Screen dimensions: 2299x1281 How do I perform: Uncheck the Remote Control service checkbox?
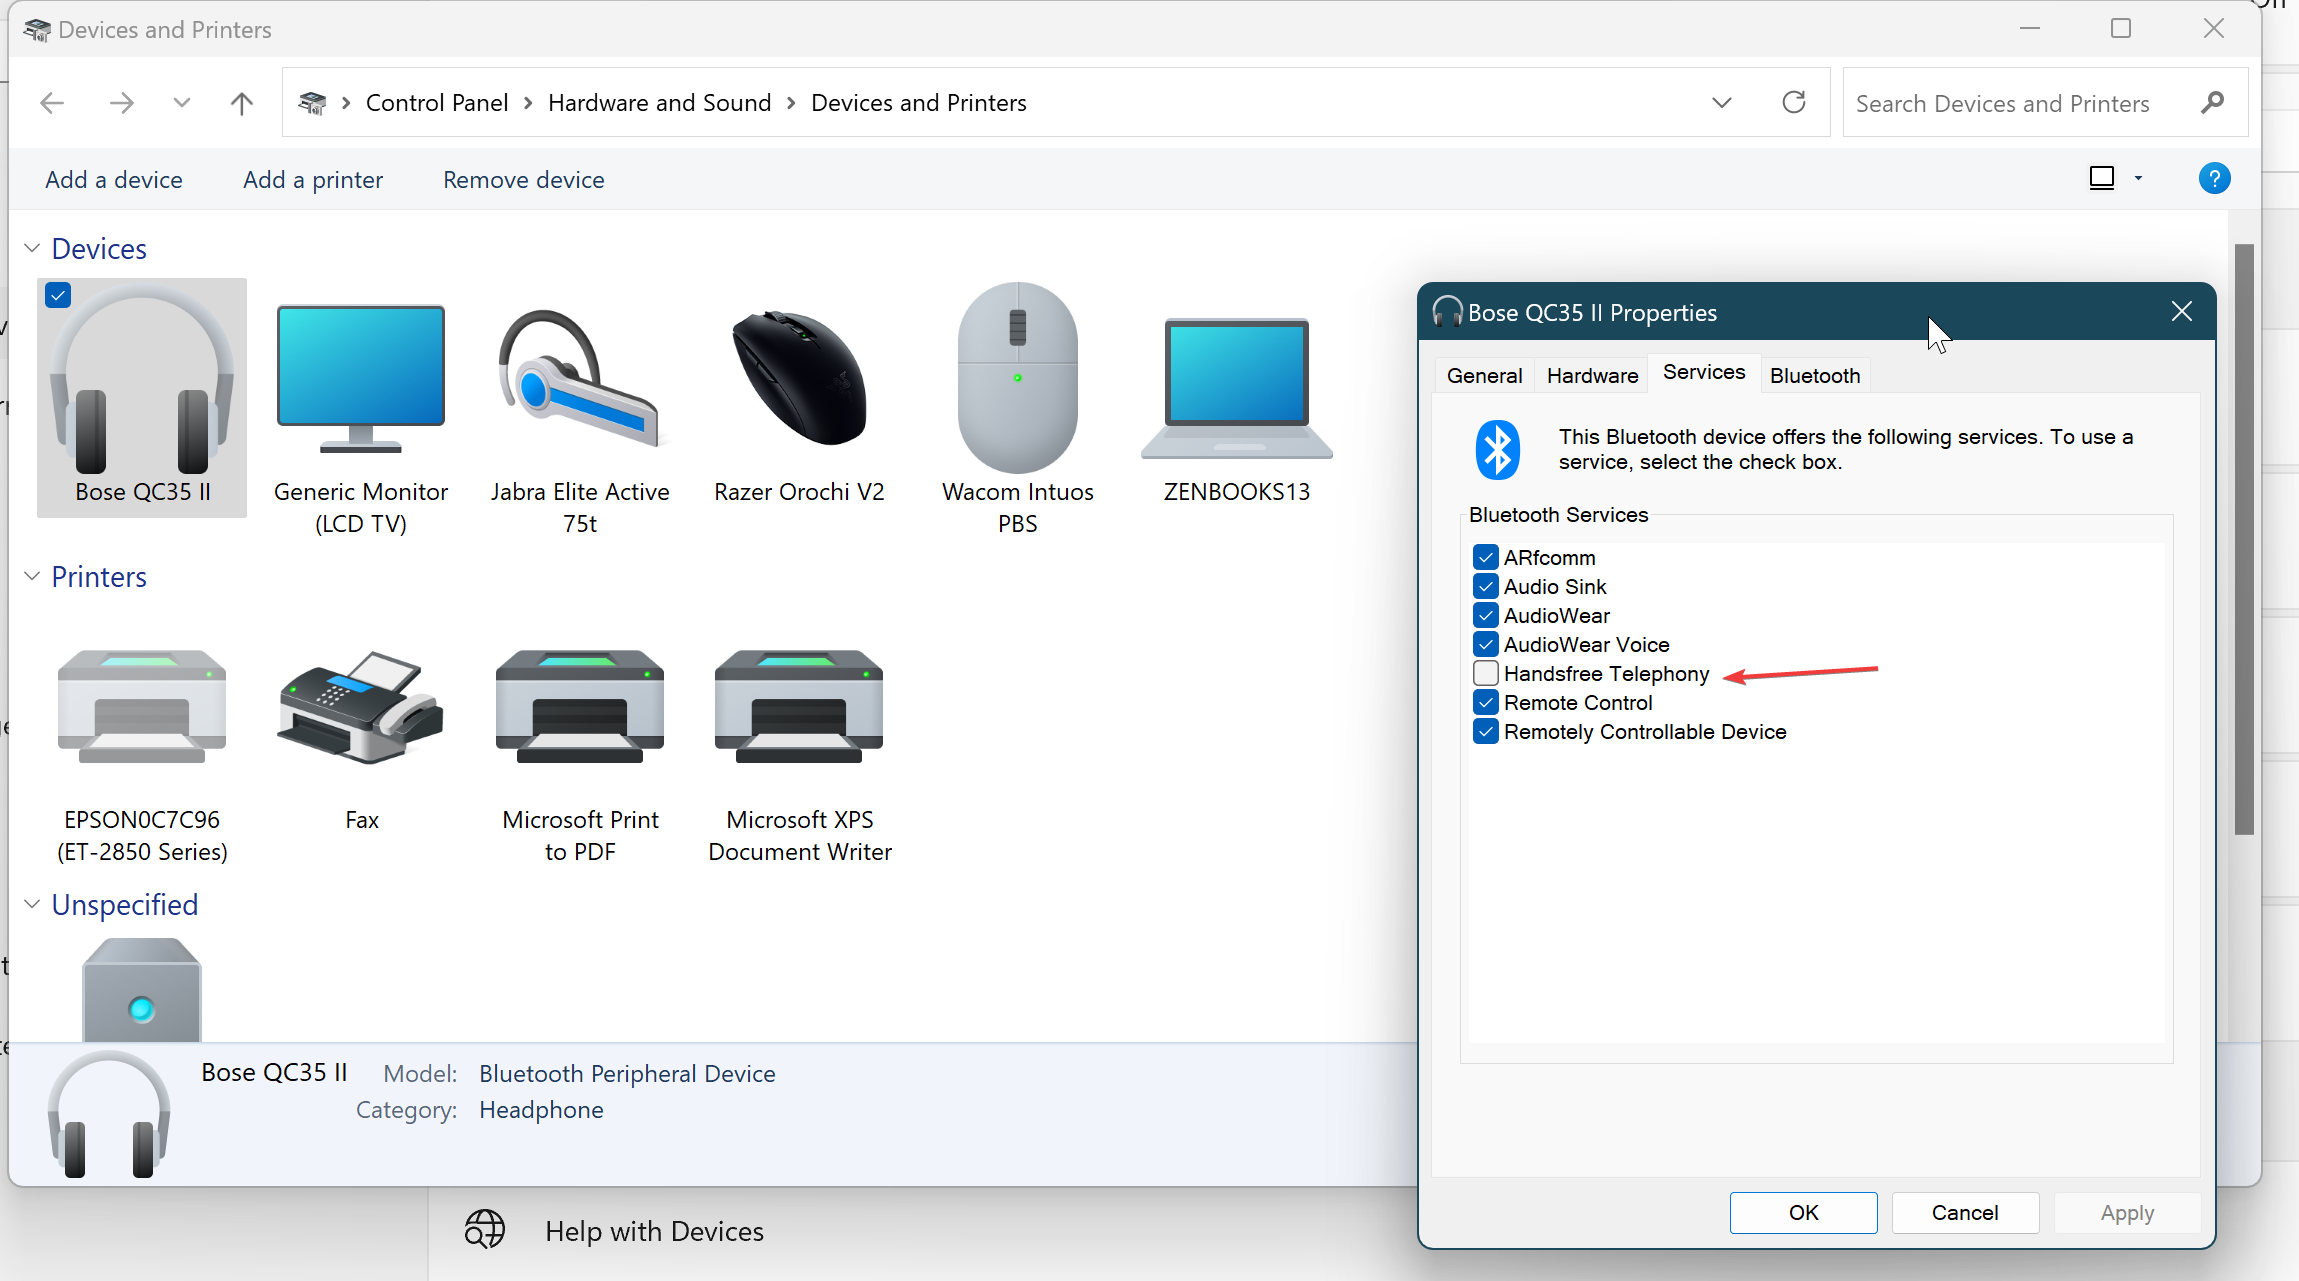[x=1486, y=702]
